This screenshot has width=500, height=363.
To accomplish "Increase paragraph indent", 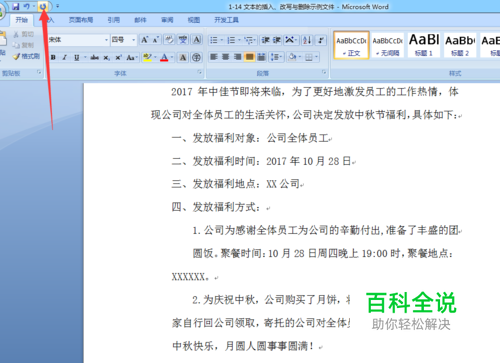I will [277, 40].
